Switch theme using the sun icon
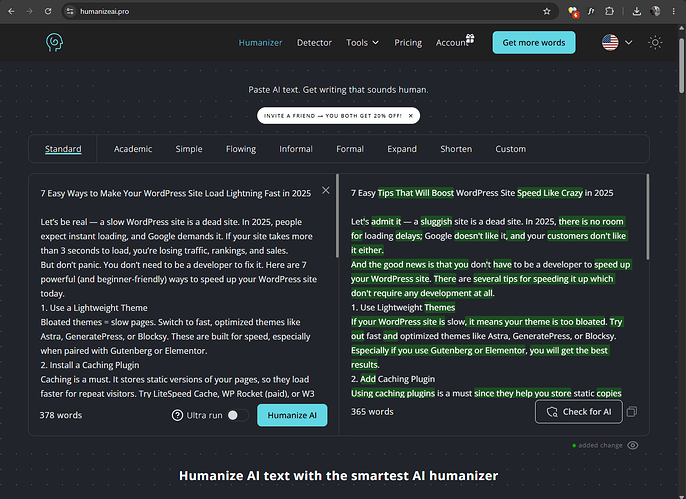Viewport: 686px width, 499px height. click(x=655, y=42)
